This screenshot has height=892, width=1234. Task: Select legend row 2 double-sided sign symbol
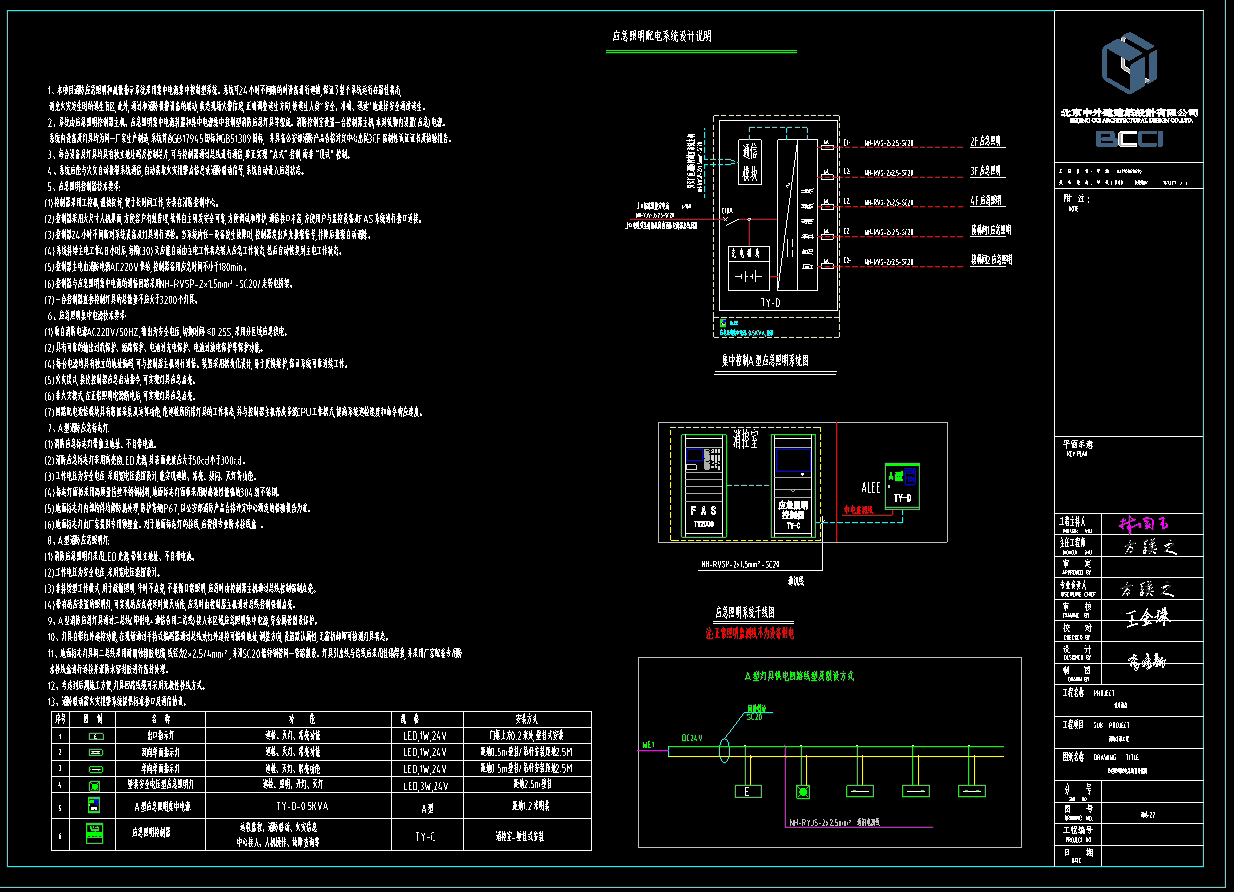tap(95, 752)
